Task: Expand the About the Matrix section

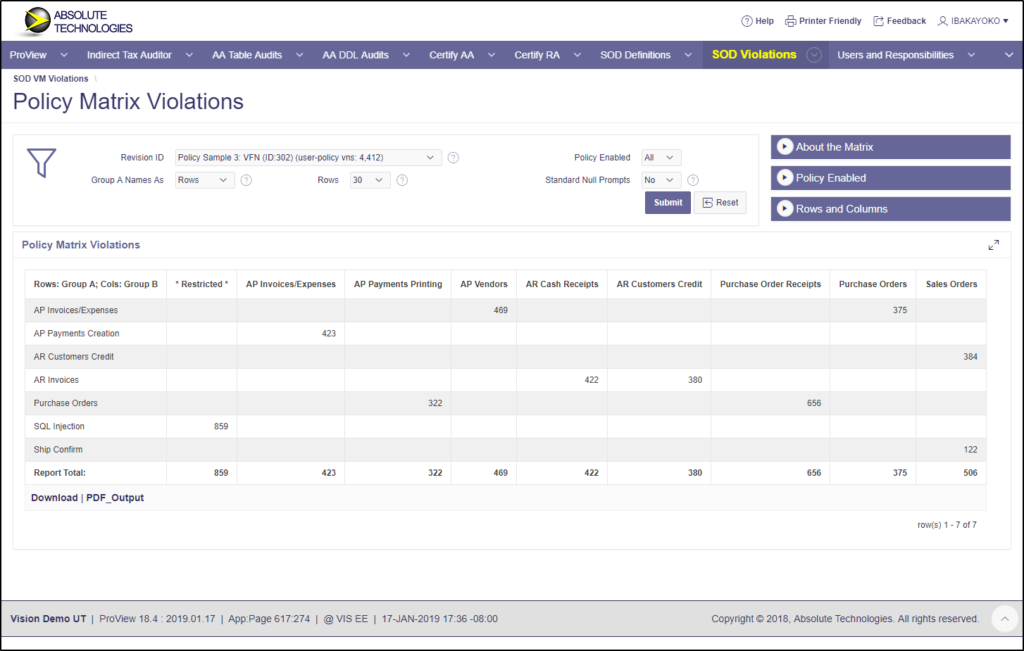Action: 890,147
